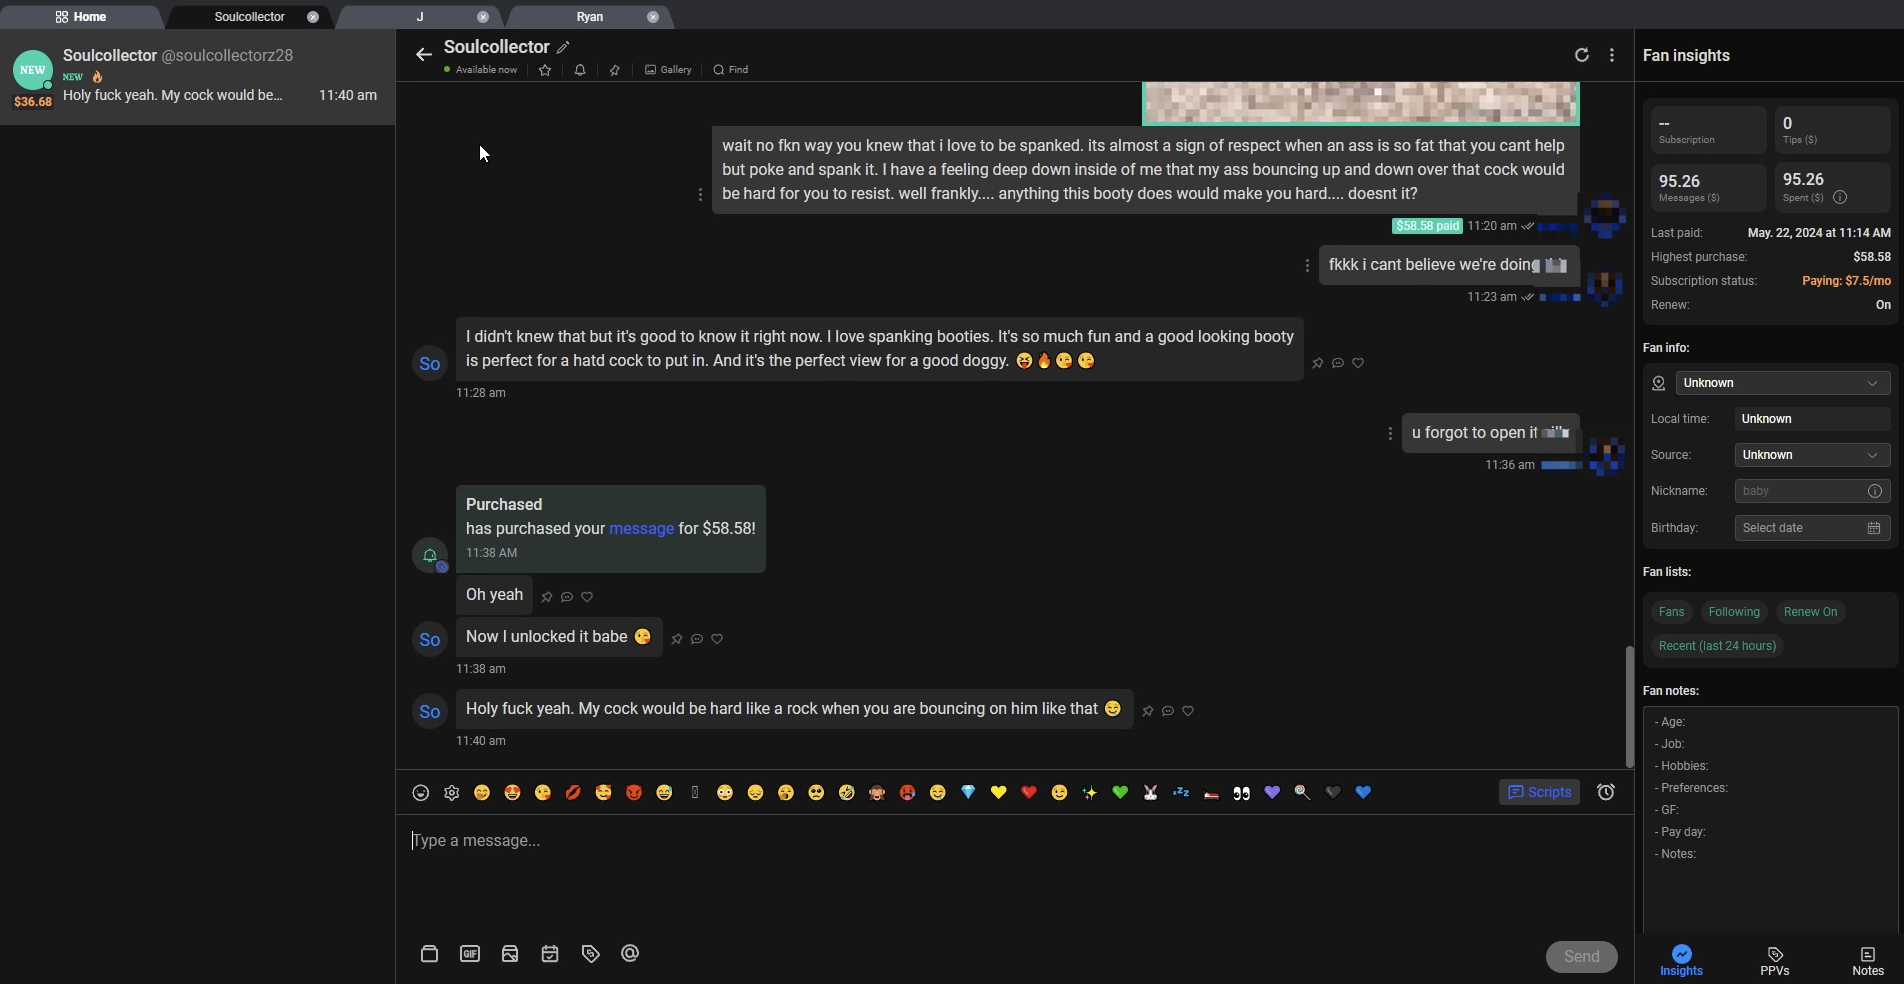Toggle the notification bell in the chat header
The image size is (1904, 984).
point(580,70)
